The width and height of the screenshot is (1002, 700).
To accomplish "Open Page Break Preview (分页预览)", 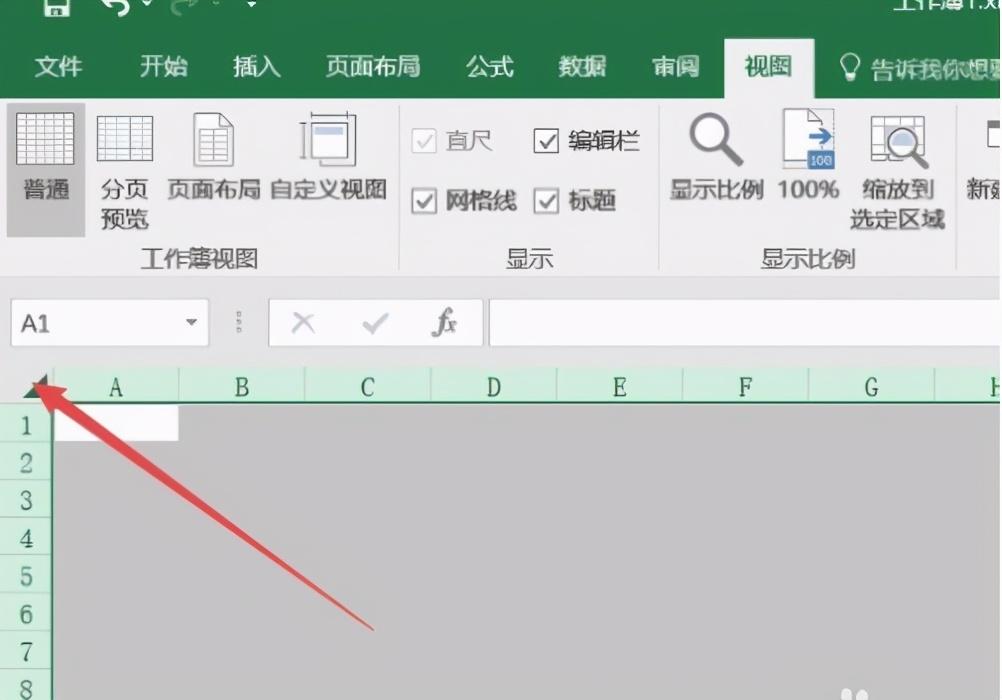I will [x=125, y=170].
